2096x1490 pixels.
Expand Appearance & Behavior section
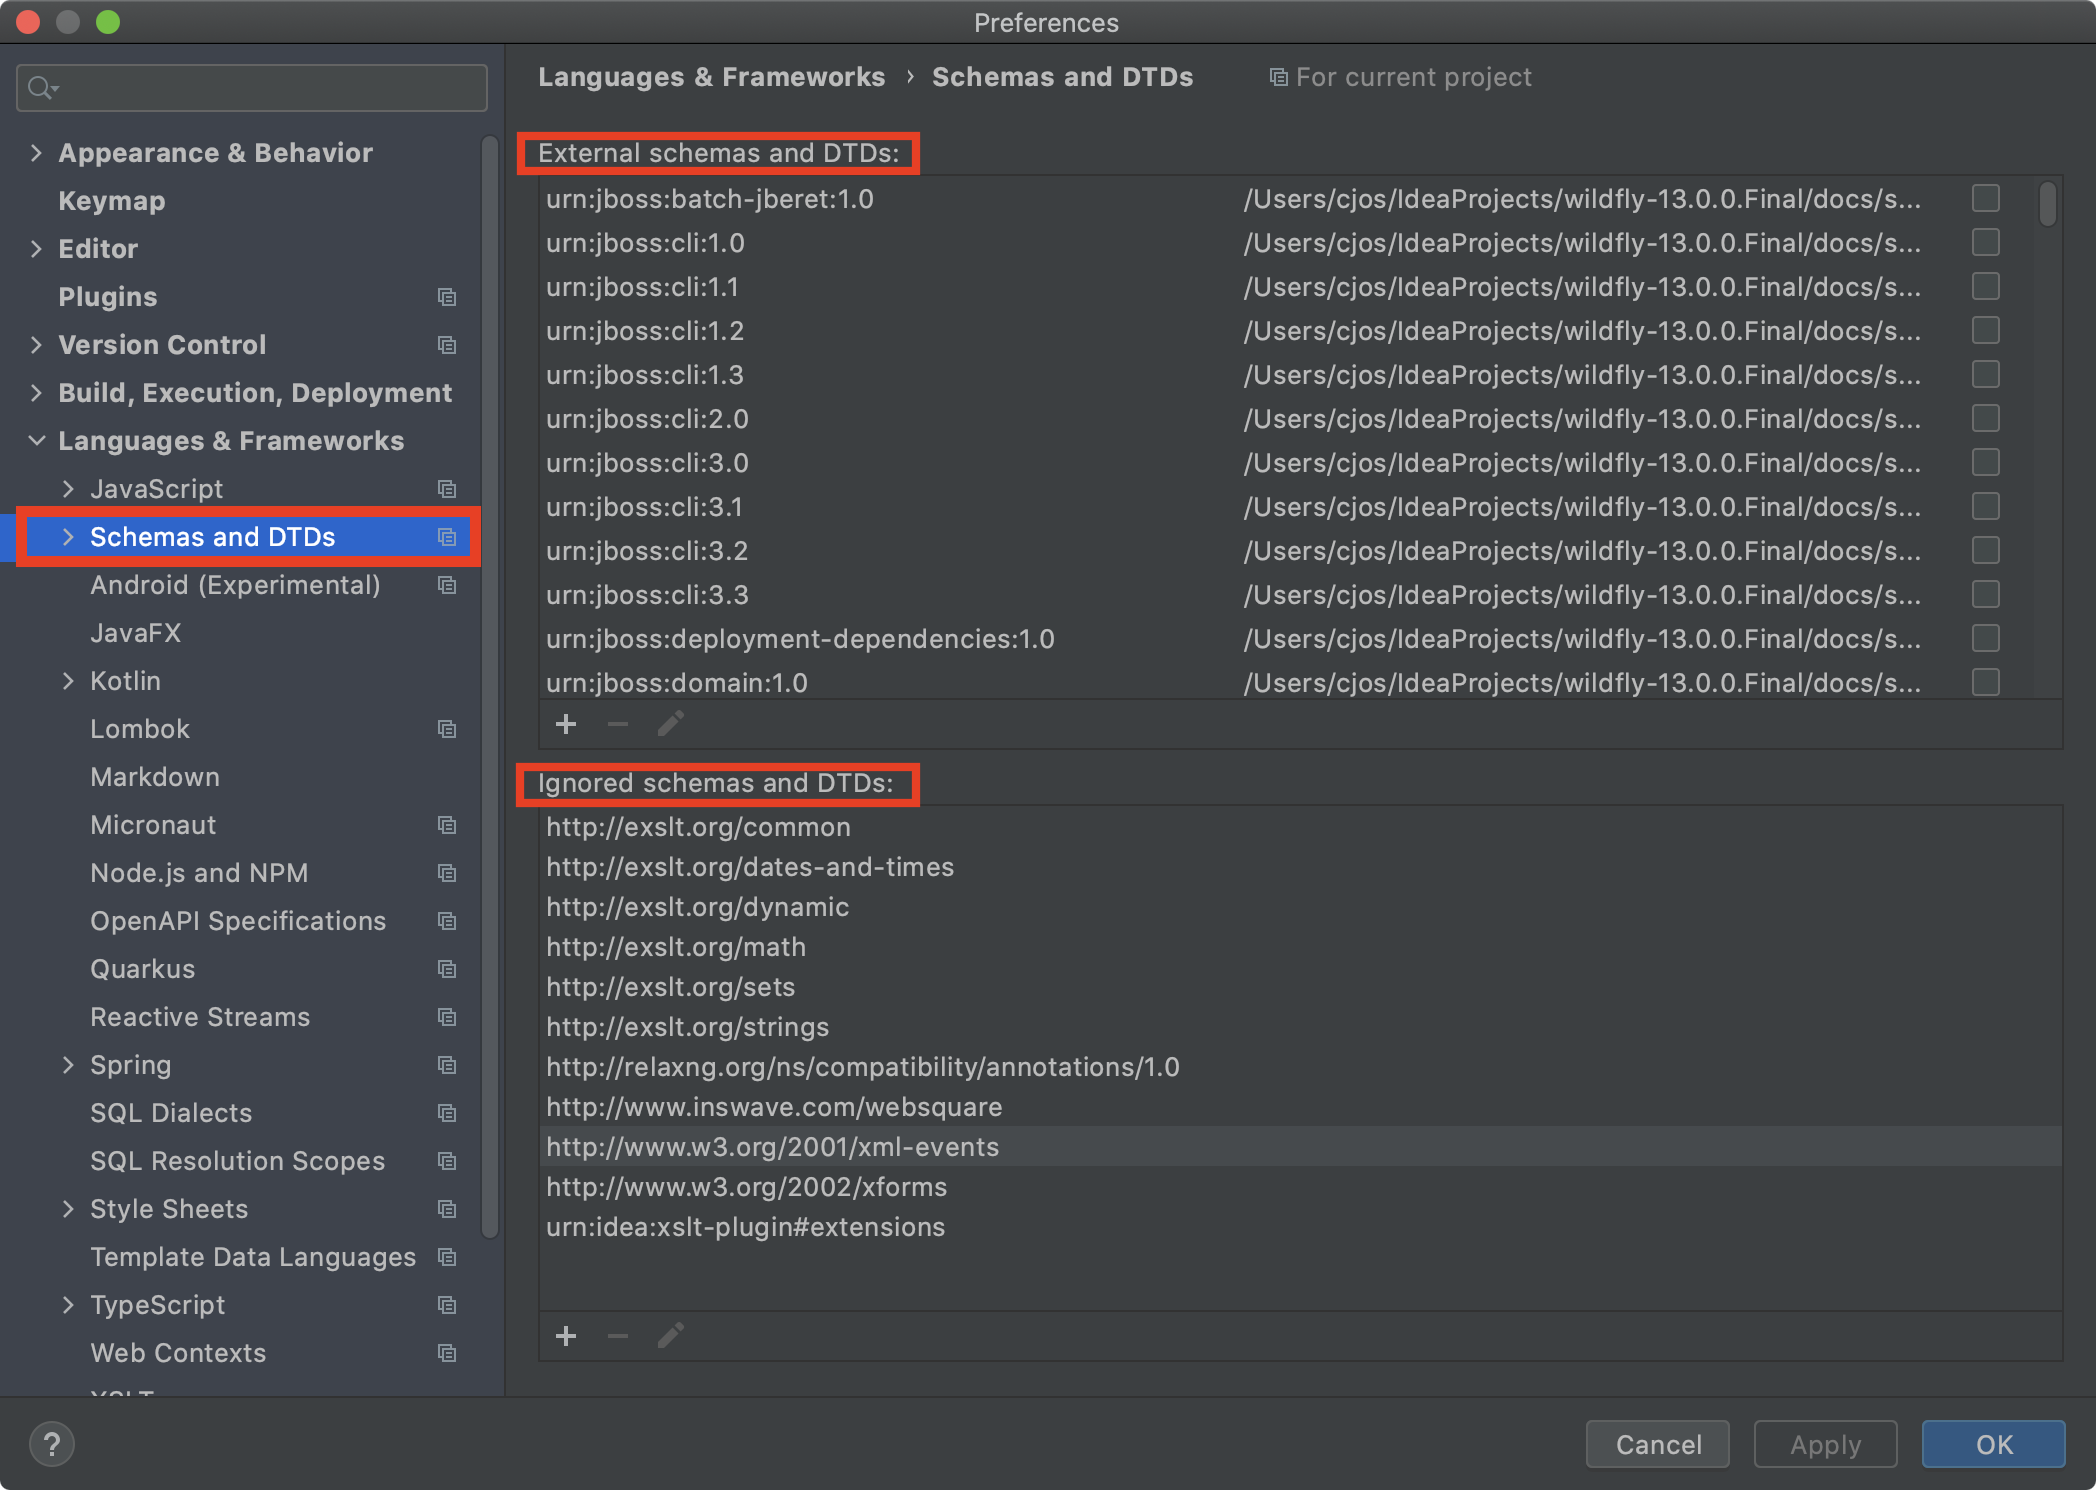tap(36, 153)
